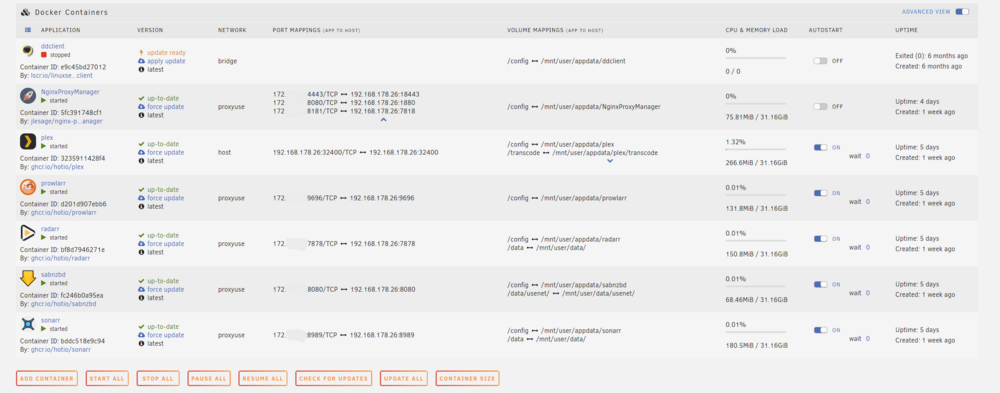The image size is (1000, 393).
Task: Click the Exited (0): 6 months ago text
Action: [932, 56]
